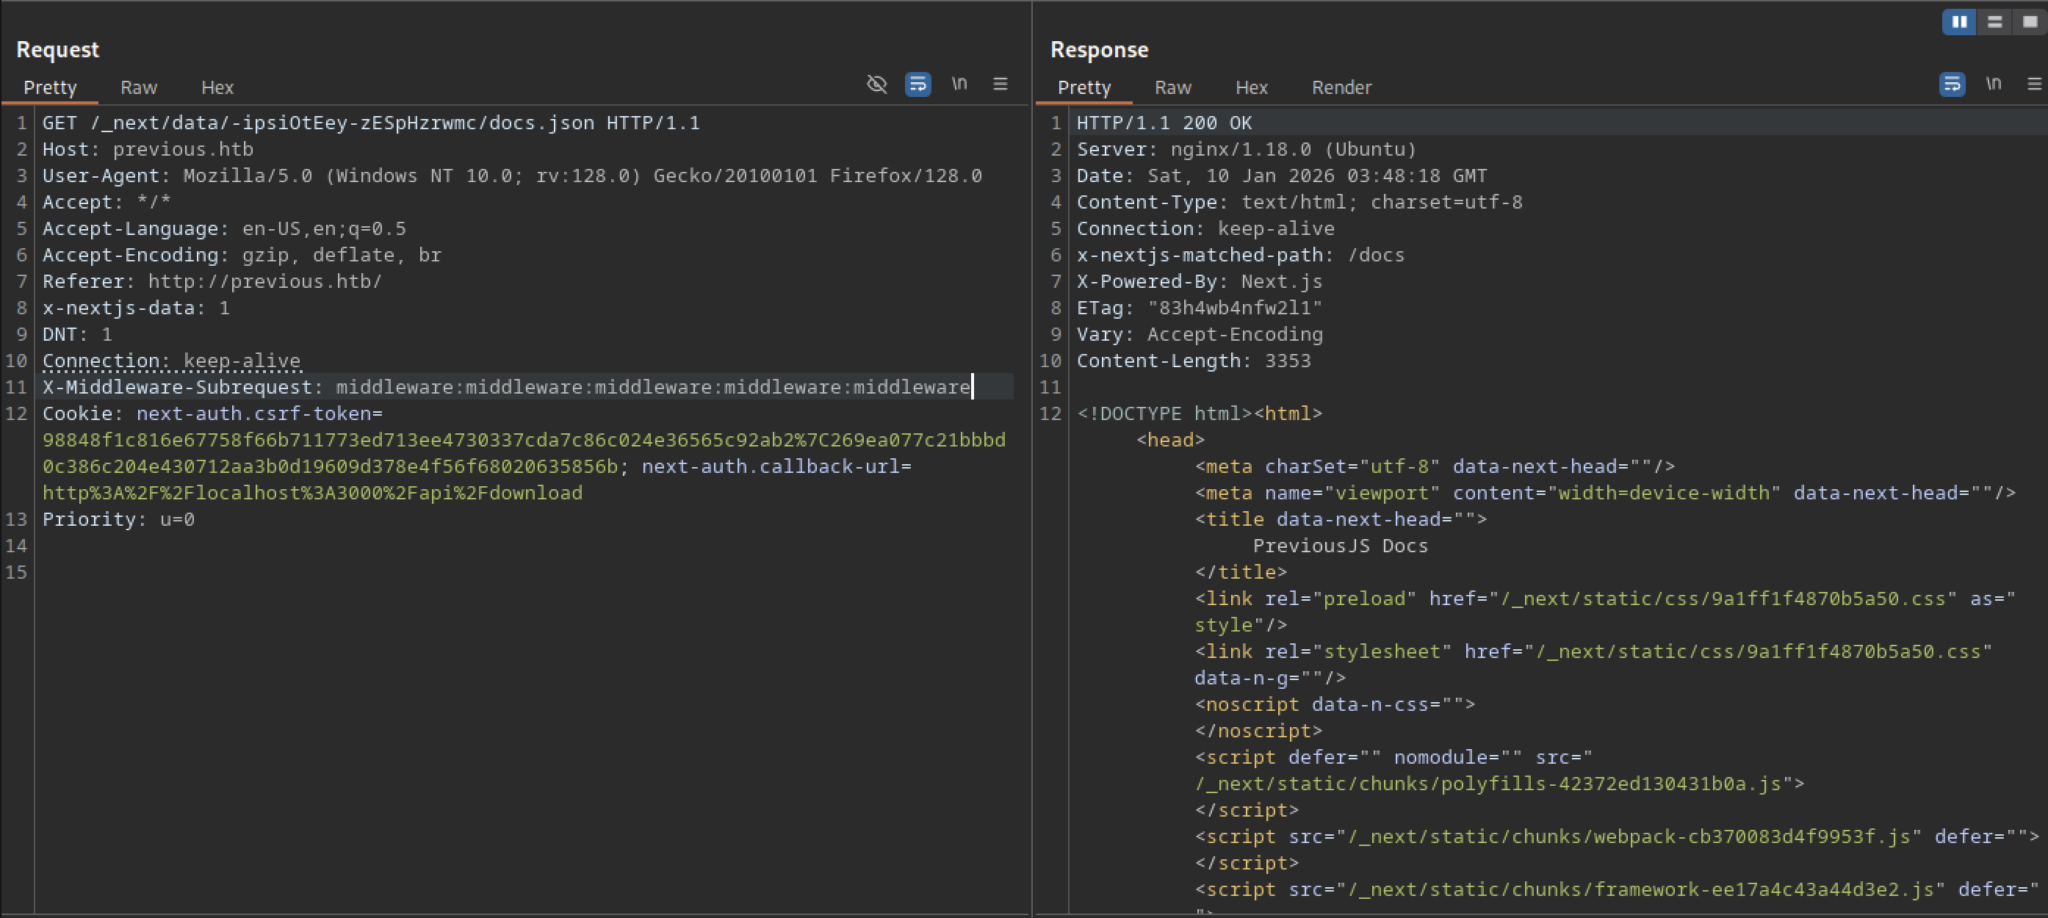
Task: Switch to combined tabbed layout icon
Action: pos(2029,21)
